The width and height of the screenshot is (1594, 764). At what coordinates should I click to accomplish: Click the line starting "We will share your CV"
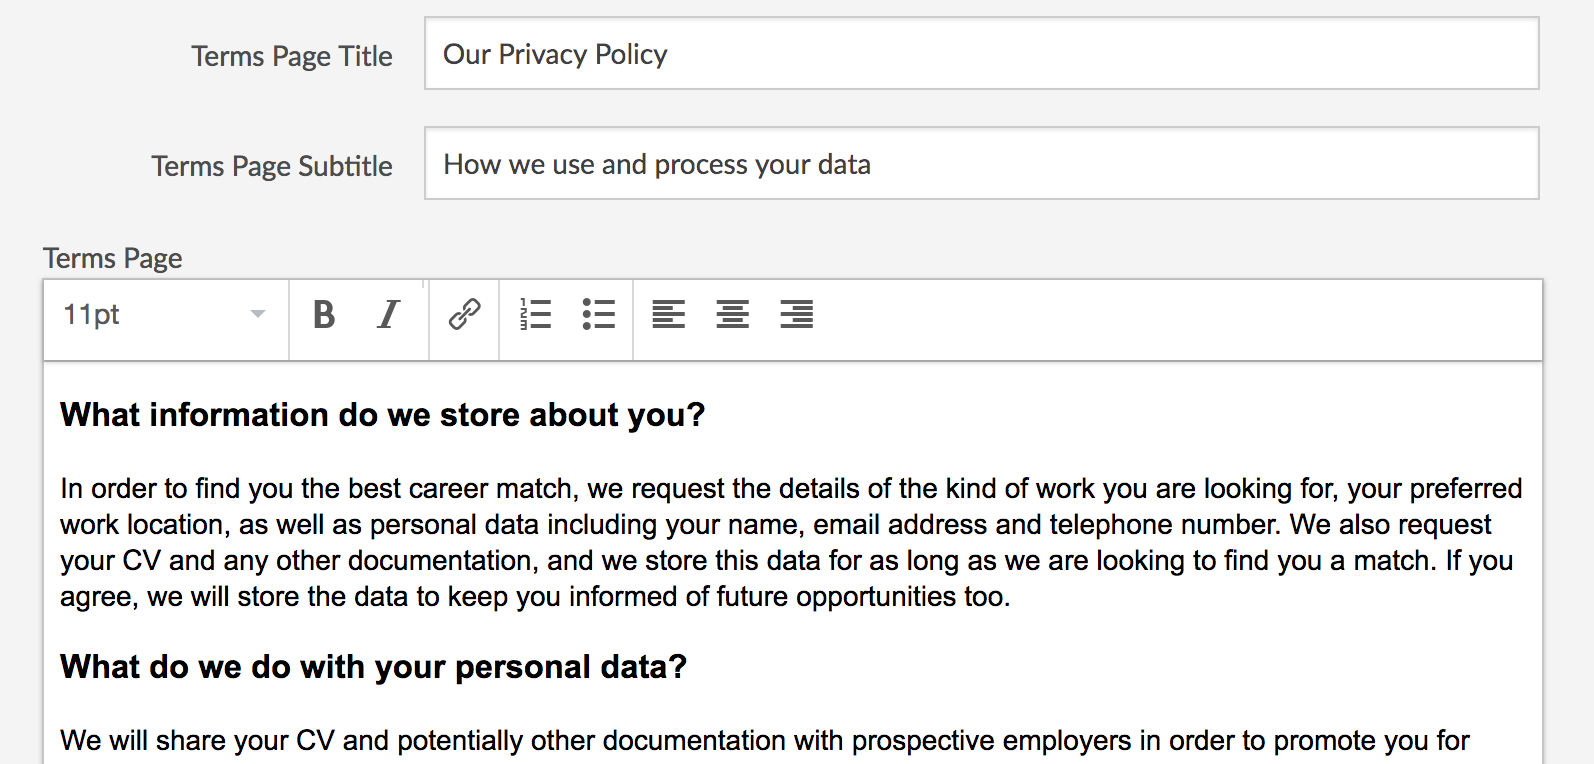tap(764, 741)
